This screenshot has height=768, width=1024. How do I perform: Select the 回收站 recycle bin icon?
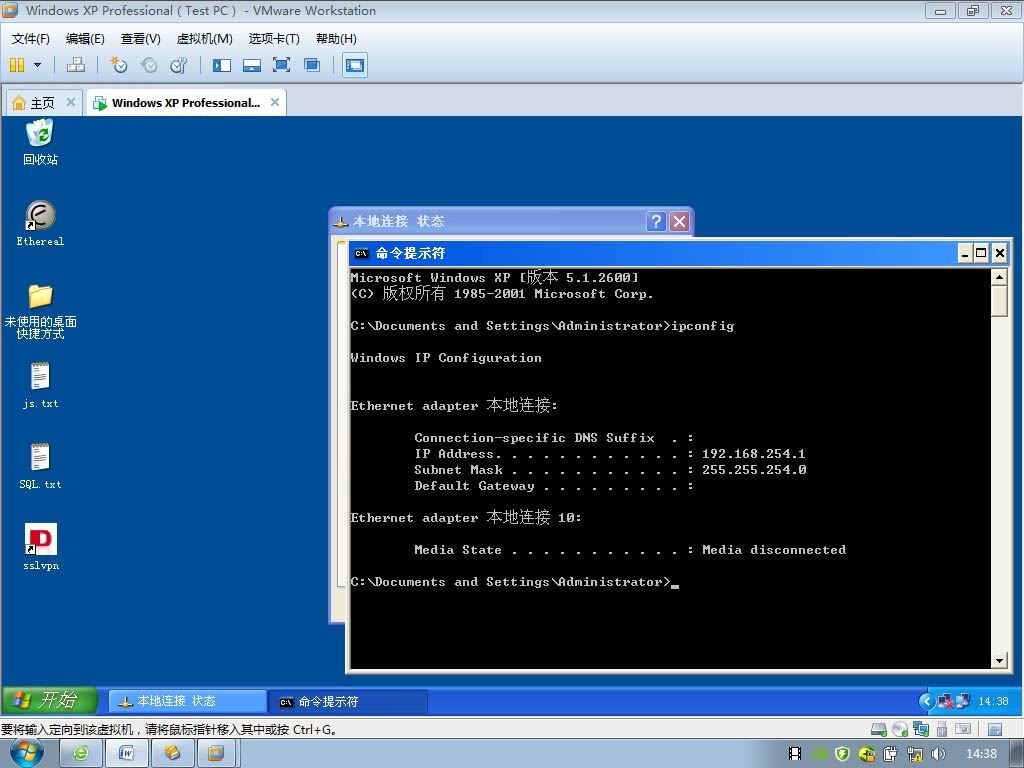click(40, 142)
